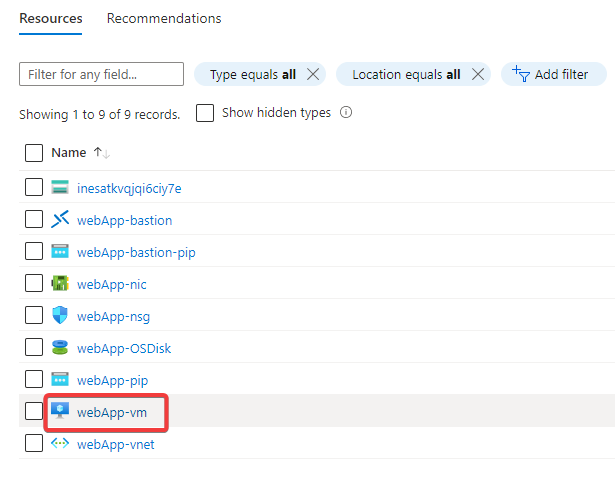
Task: Enable the Show hidden types checkbox
Action: (x=205, y=113)
